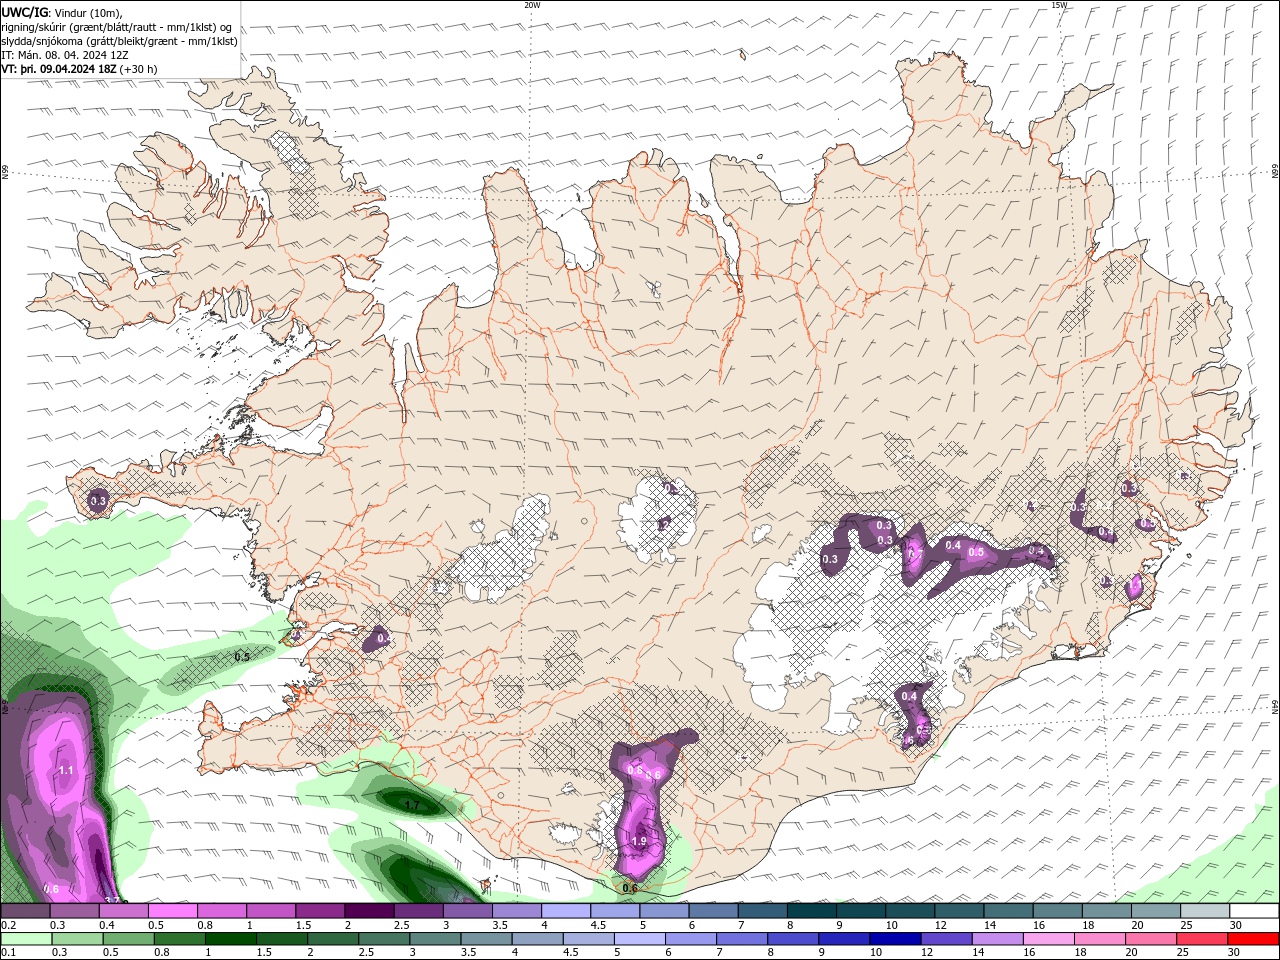This screenshot has height=960, width=1280.
Task: Click the "slydda/snjókoma" legend description line
Action: pyautogui.click(x=119, y=41)
